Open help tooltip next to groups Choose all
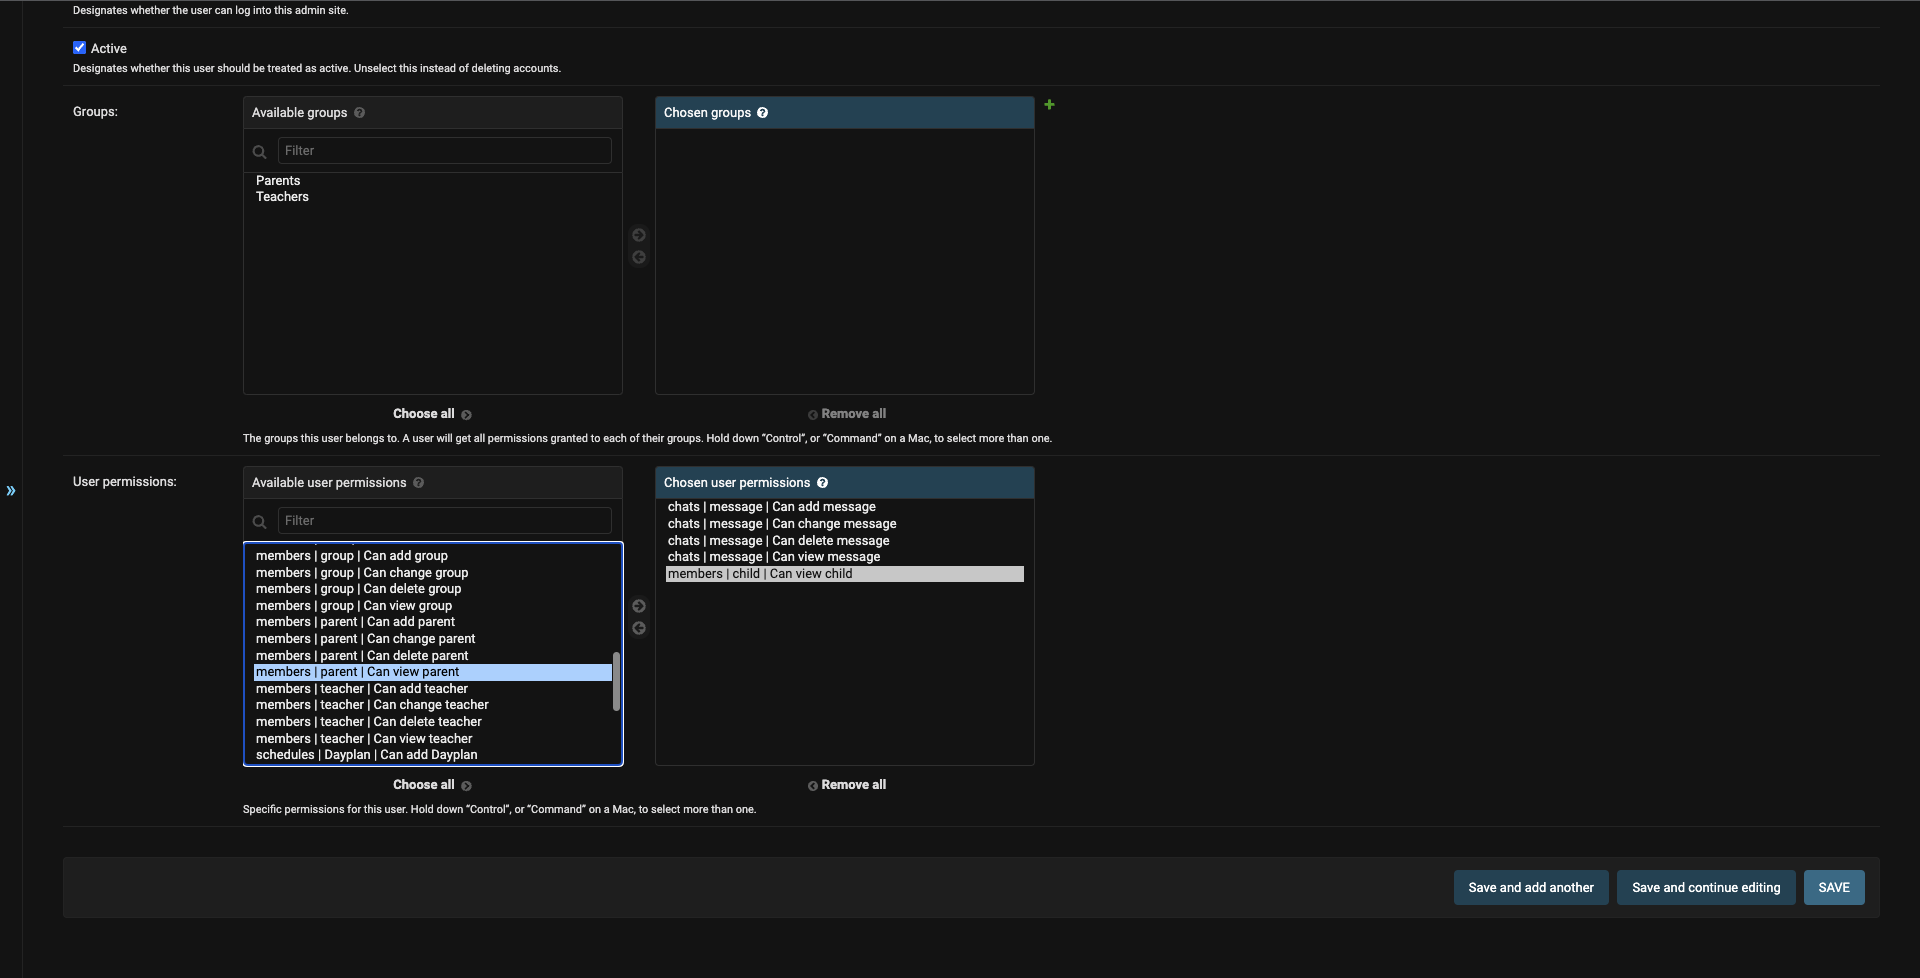Image resolution: width=1920 pixels, height=978 pixels. 467,414
